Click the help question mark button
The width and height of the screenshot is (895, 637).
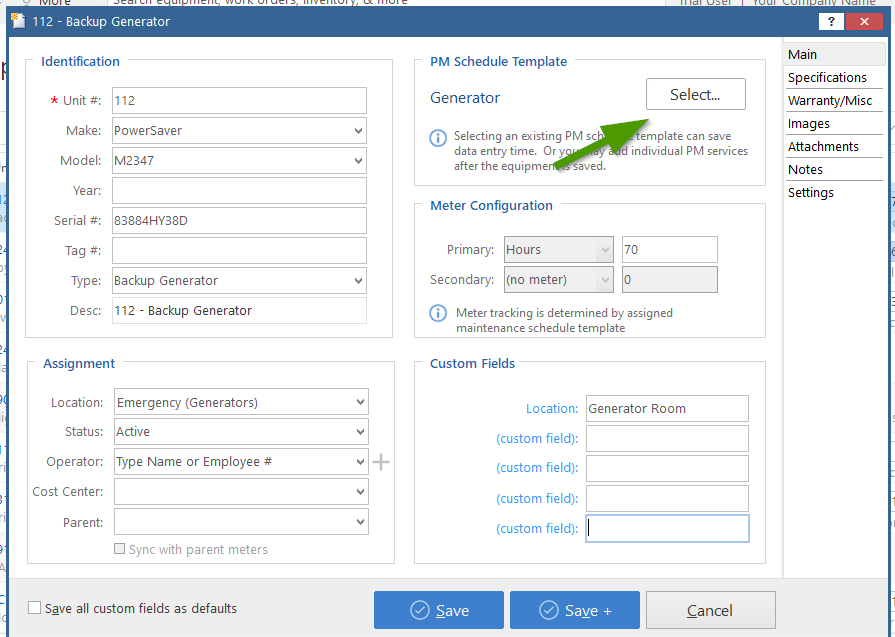coord(831,22)
